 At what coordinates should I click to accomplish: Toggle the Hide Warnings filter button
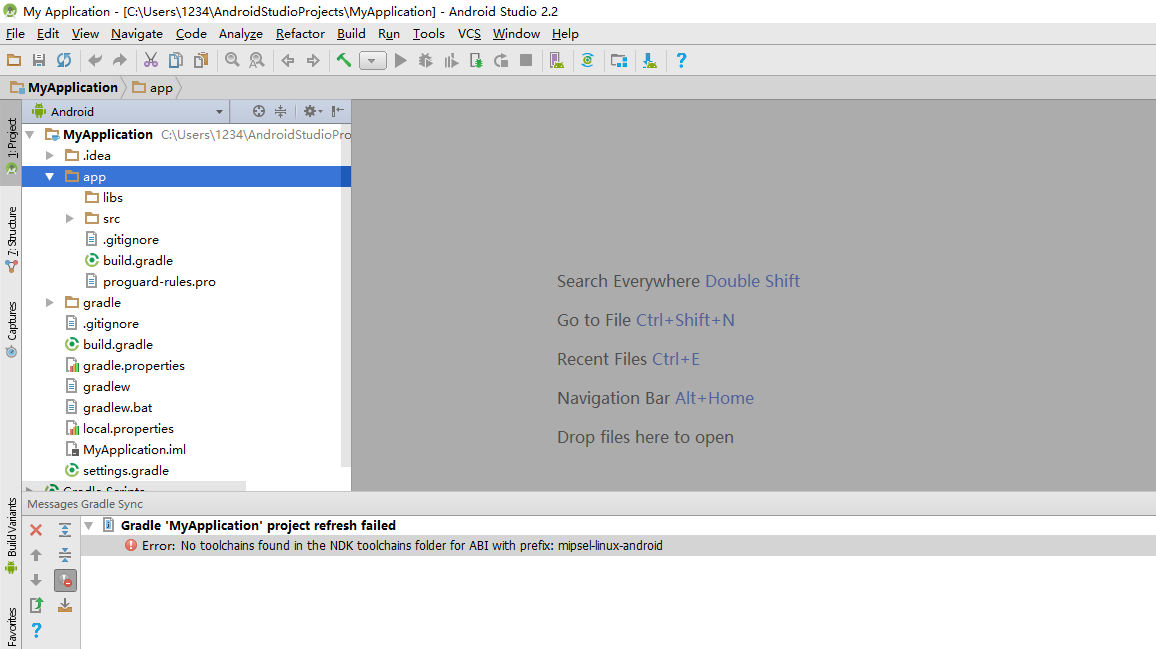coord(65,580)
